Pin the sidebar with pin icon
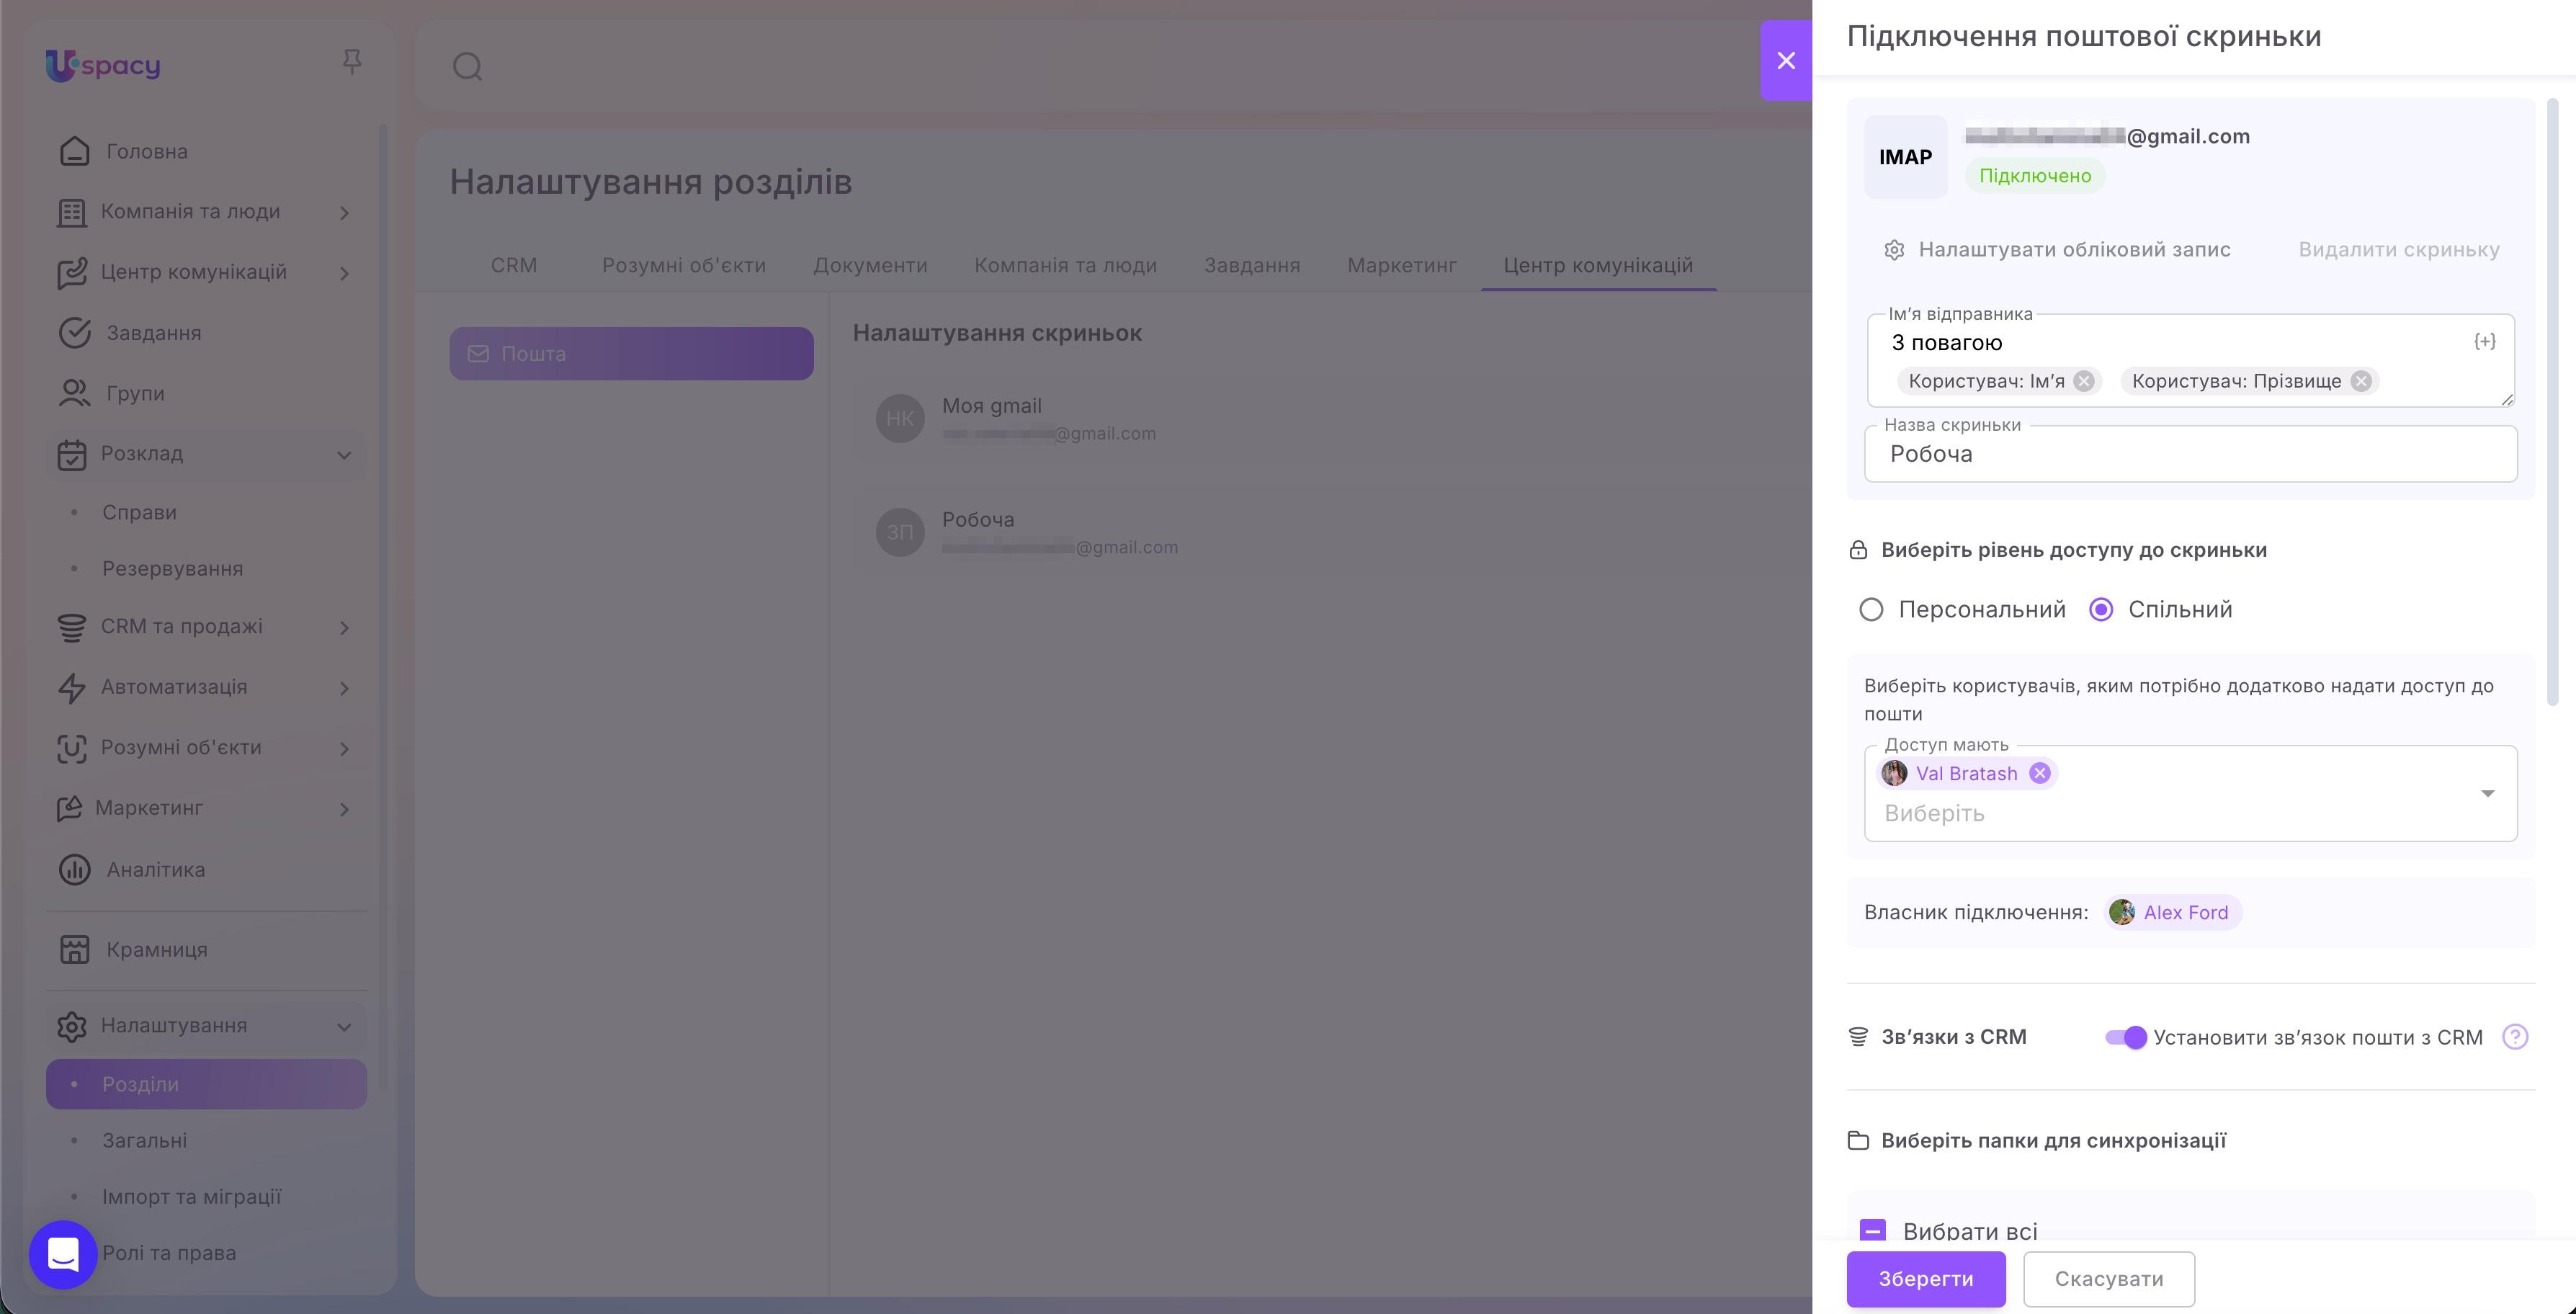The width and height of the screenshot is (2576, 1314). (351, 62)
